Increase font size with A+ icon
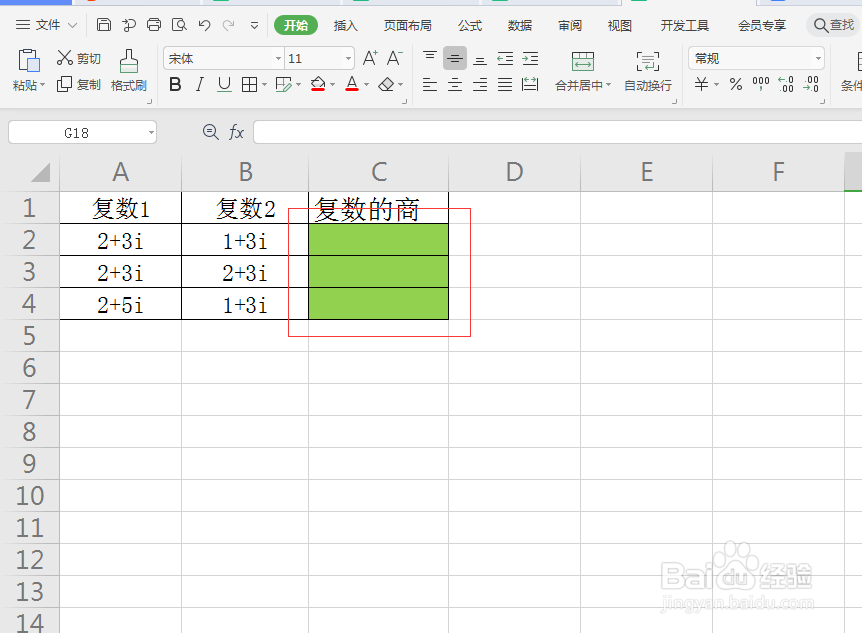Viewport: 862px width, 633px height. tap(369, 58)
